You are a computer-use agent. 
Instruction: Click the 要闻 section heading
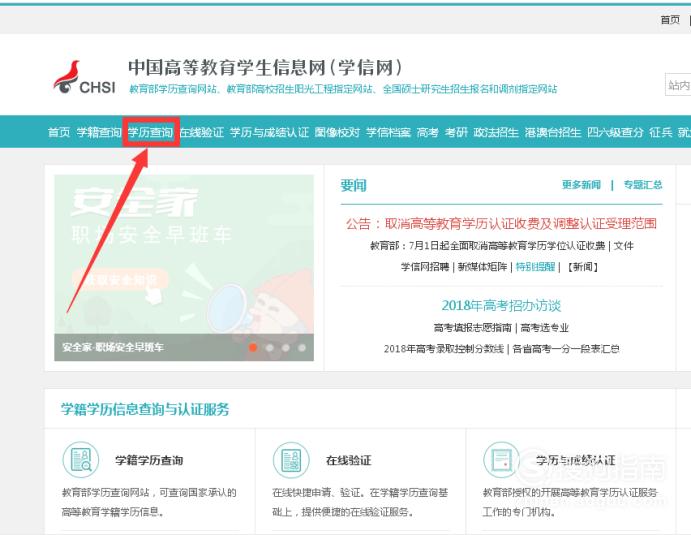pyautogui.click(x=353, y=186)
